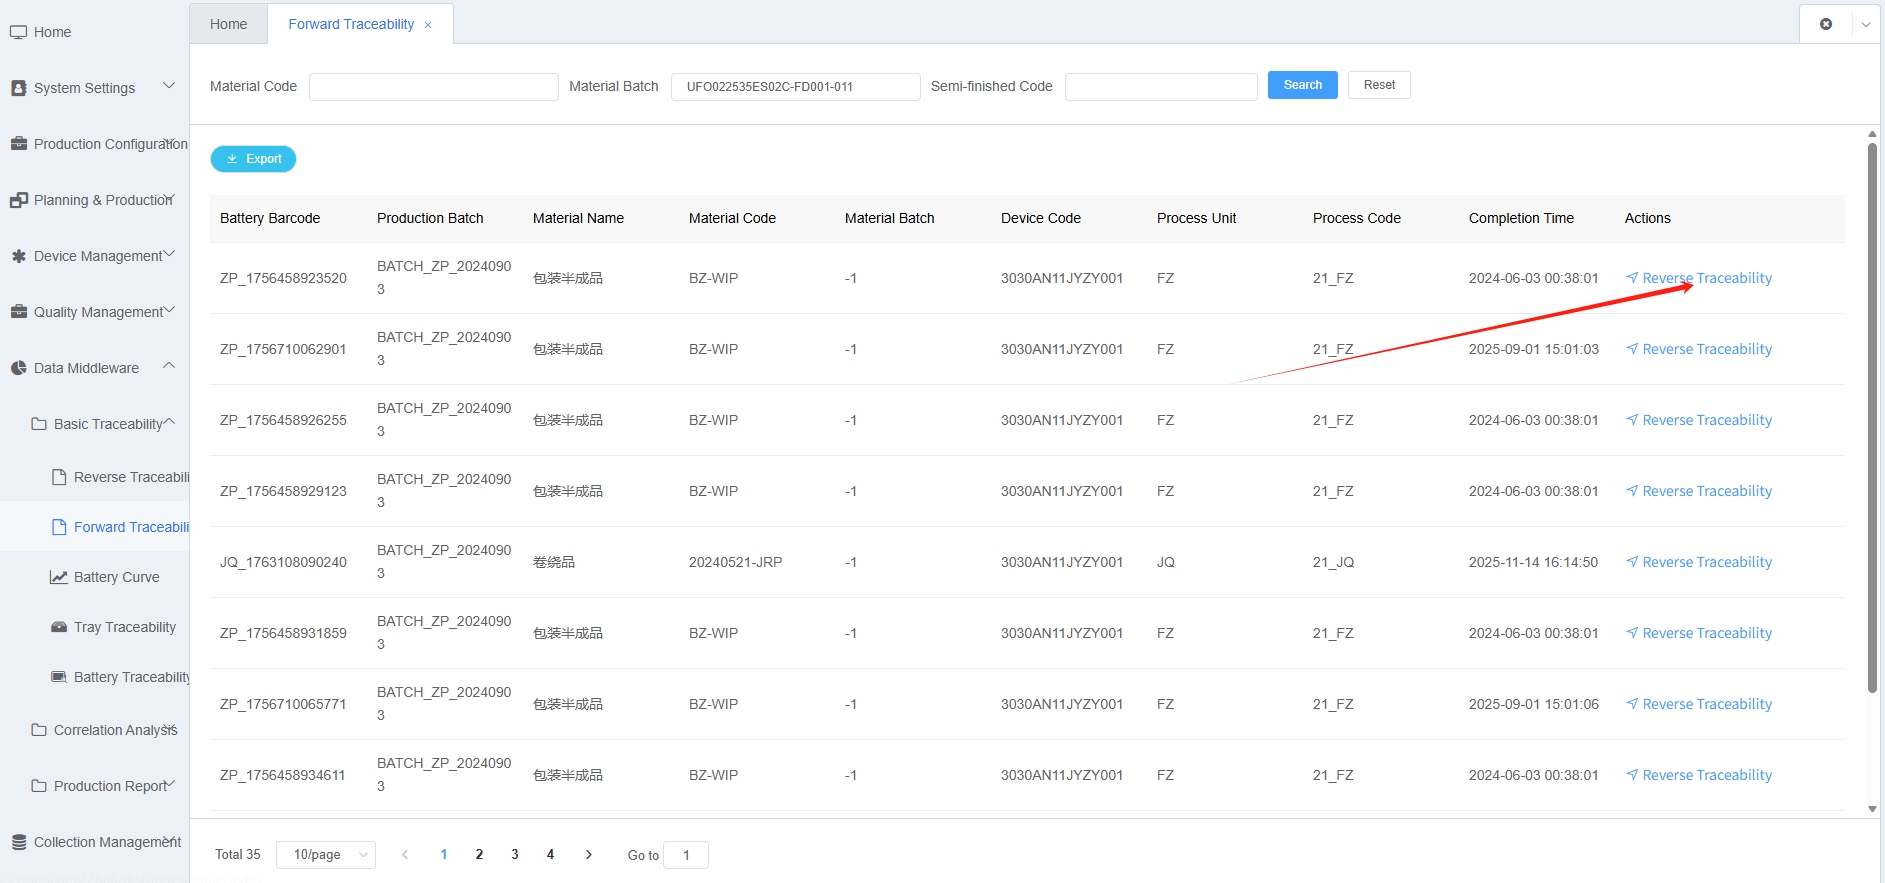Click the Reverse Traceability document icon in sidebar

pyautogui.click(x=59, y=477)
